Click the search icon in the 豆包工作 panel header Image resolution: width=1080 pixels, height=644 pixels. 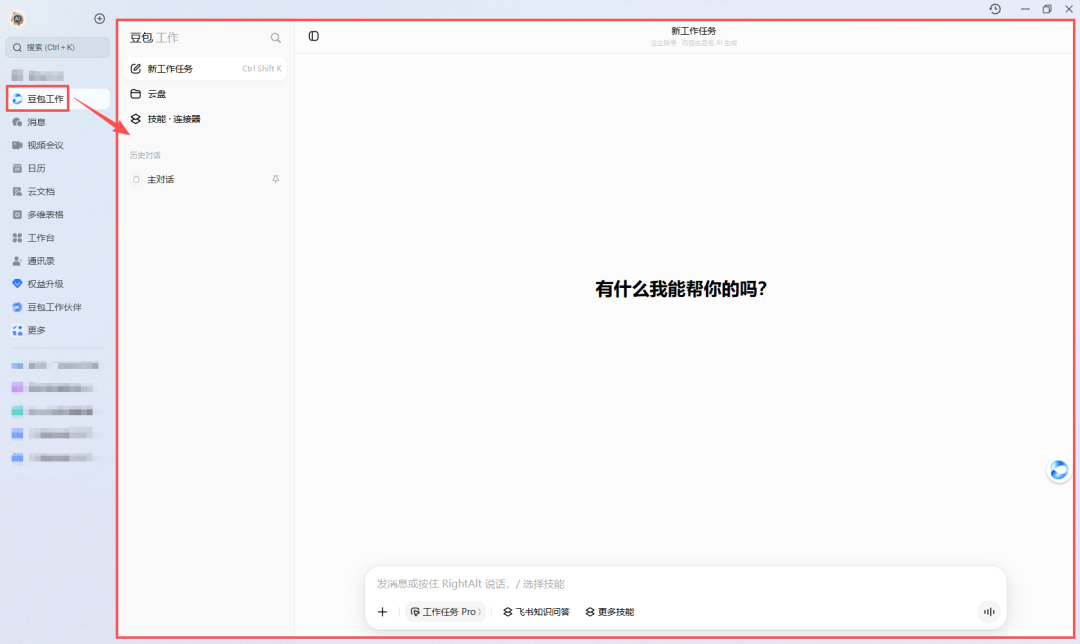[x=276, y=38]
